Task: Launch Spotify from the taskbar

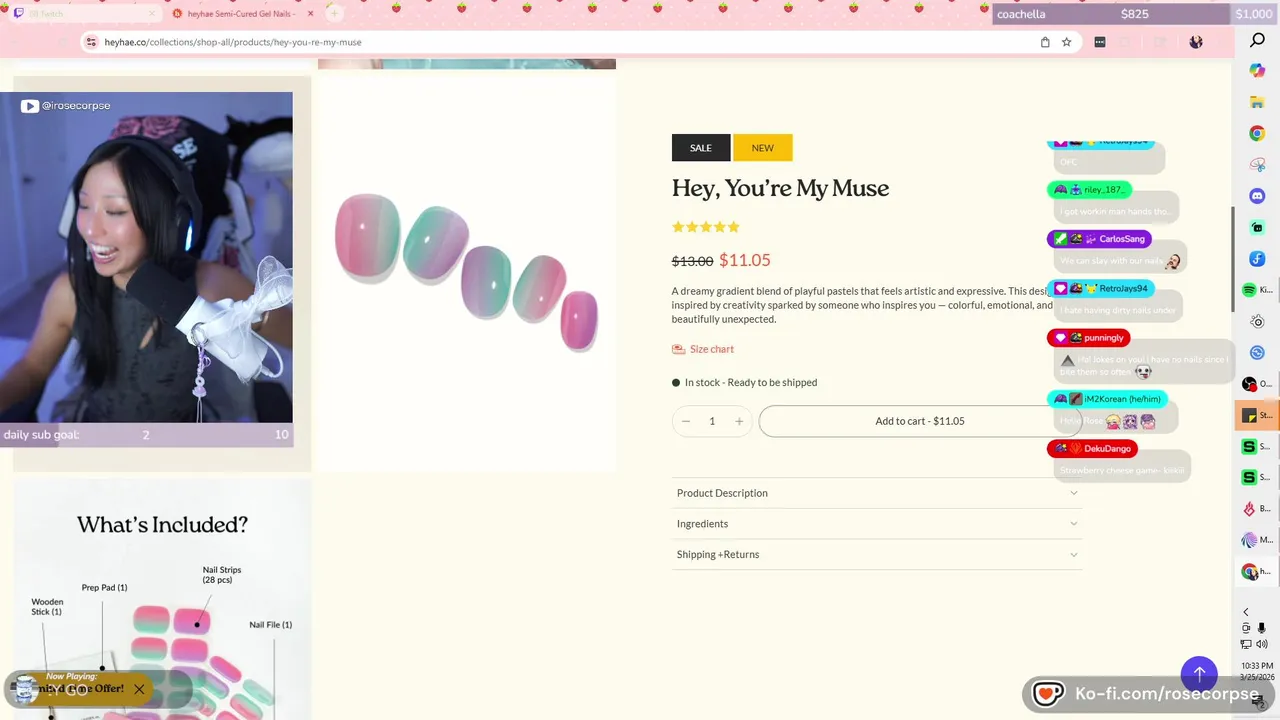Action: [x=1249, y=290]
